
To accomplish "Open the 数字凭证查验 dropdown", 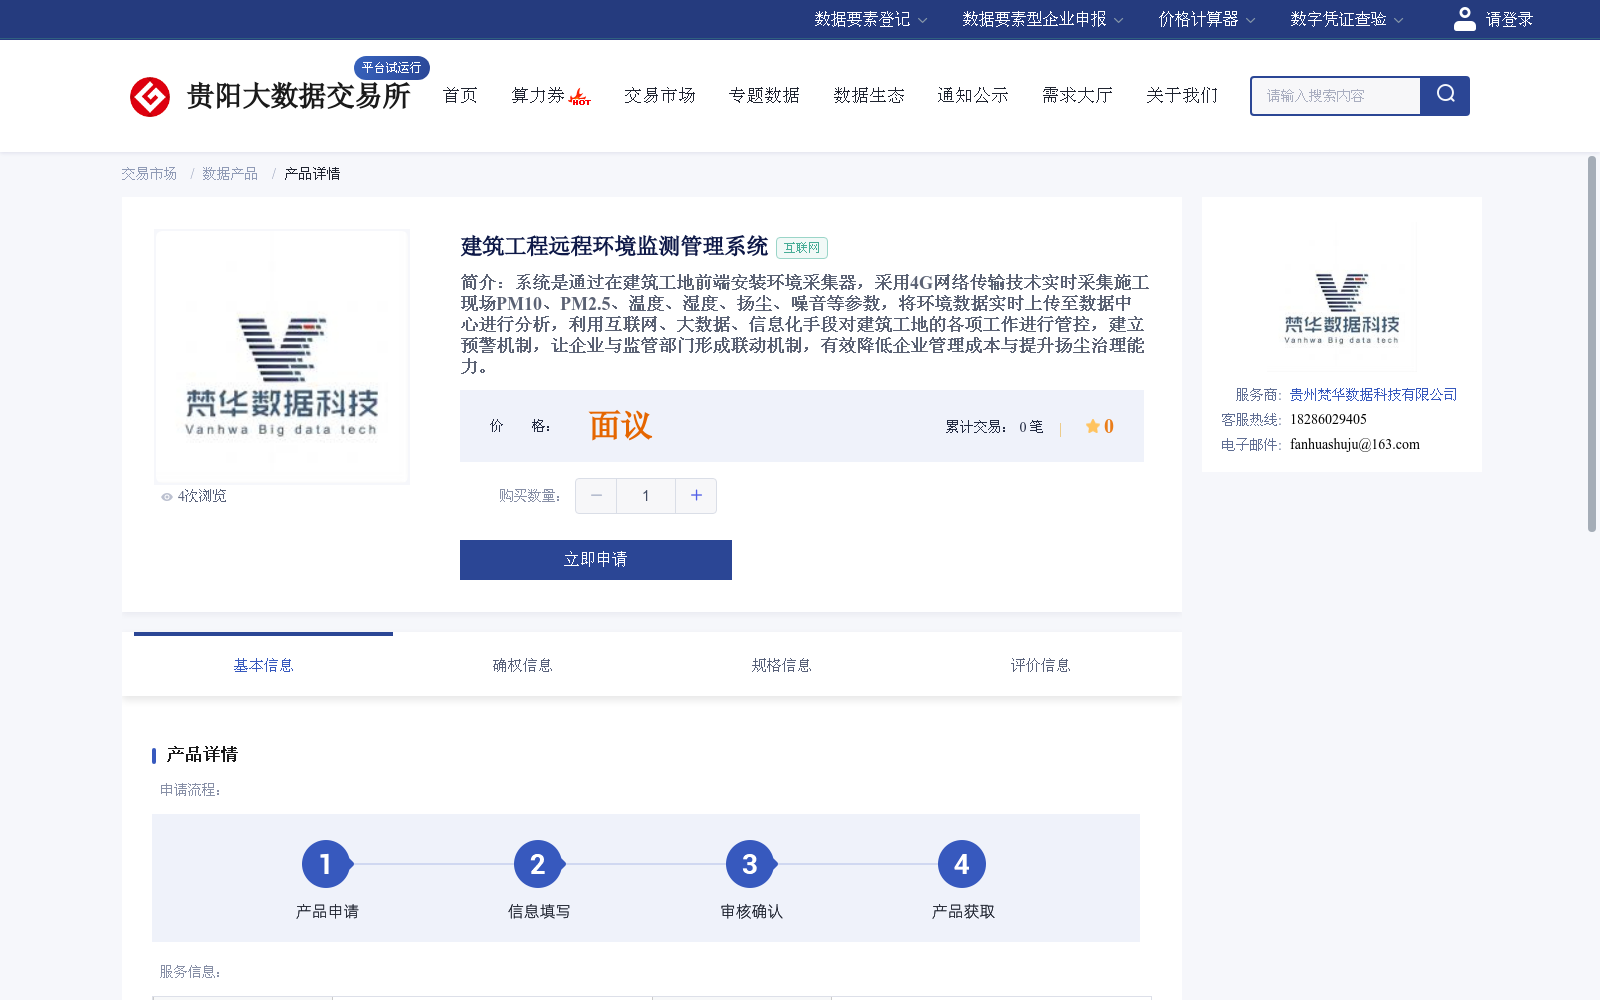I will point(1346,19).
